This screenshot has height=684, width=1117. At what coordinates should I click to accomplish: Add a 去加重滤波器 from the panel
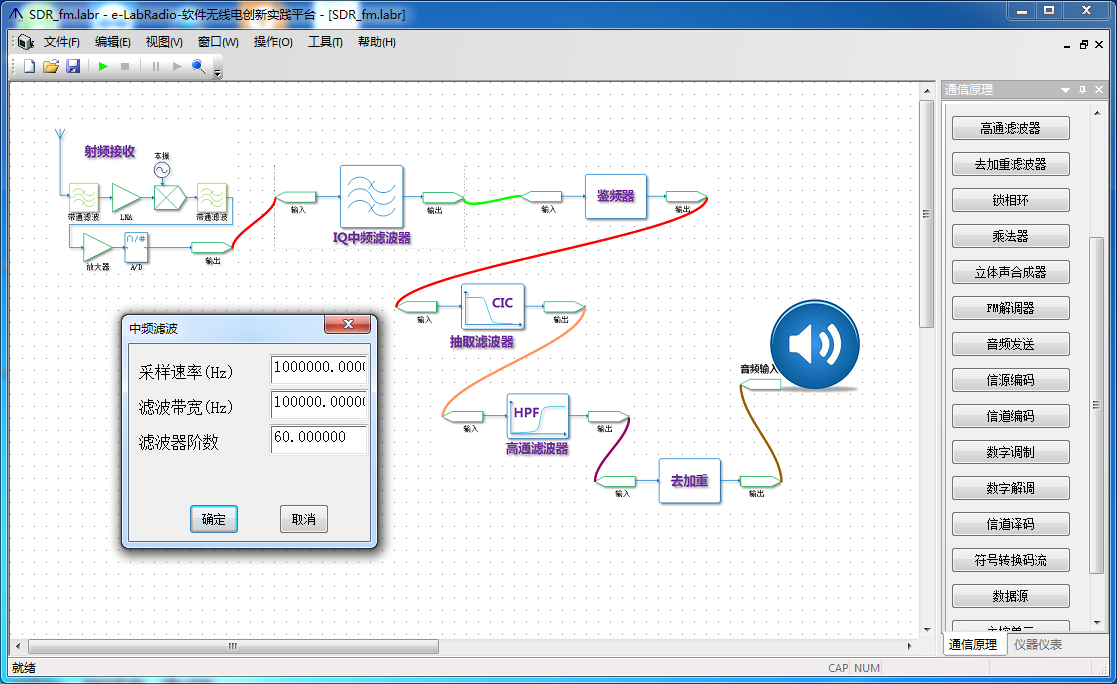coord(1010,164)
